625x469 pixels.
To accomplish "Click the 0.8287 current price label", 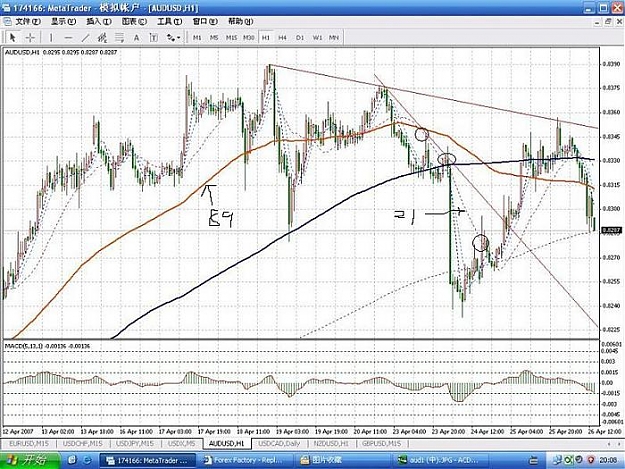I will [612, 230].
